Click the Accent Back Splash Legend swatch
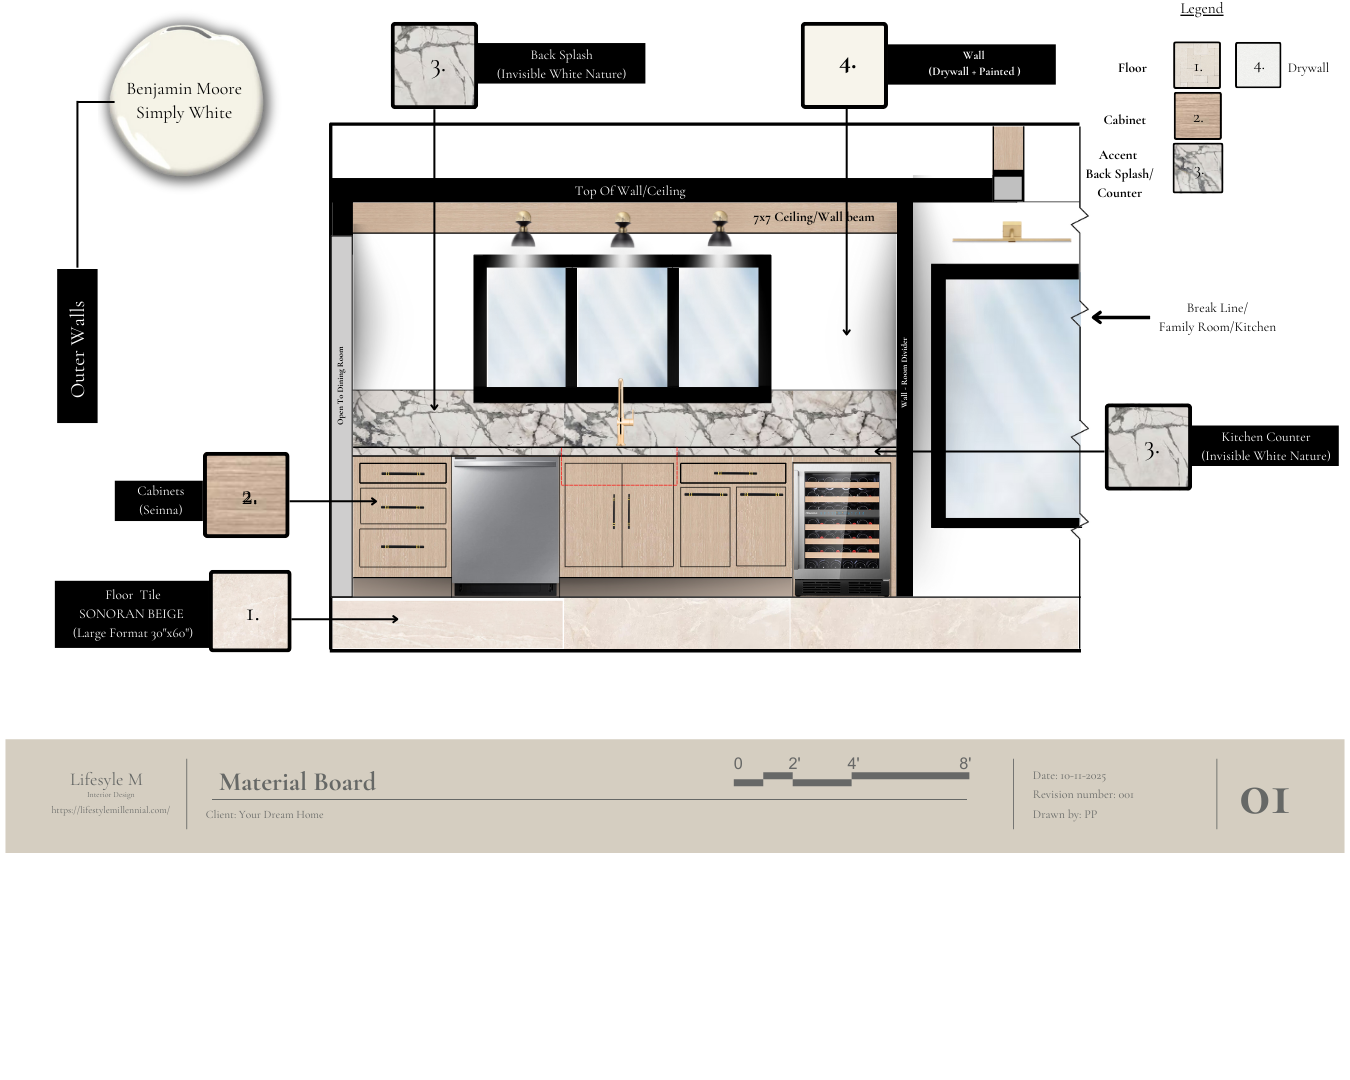This screenshot has width=1350, height=1080. [1197, 168]
